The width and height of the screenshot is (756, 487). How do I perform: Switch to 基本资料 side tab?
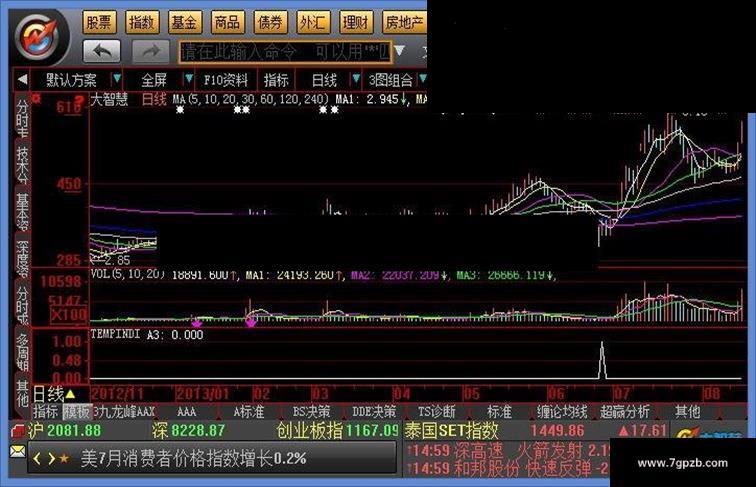coord(22,211)
